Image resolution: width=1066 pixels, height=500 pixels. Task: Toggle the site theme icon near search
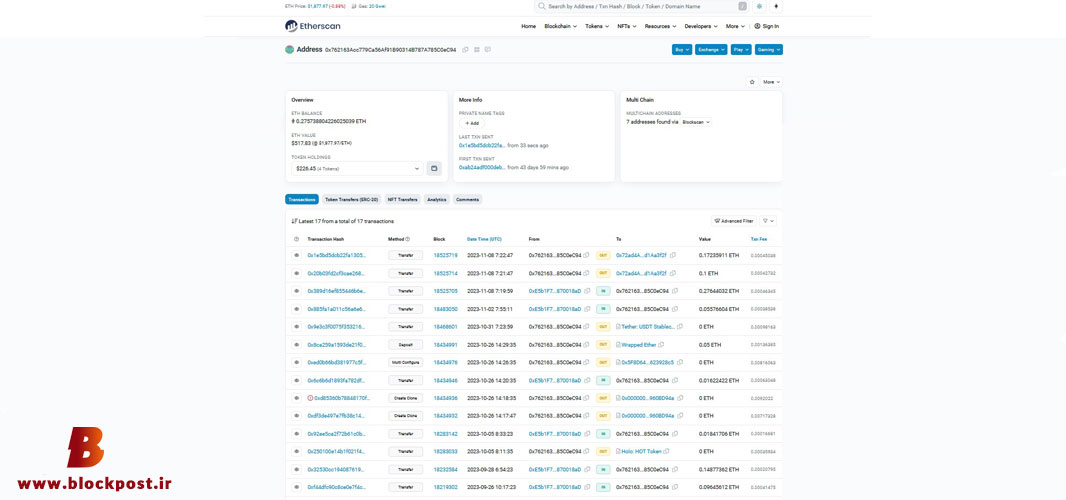[759, 6]
